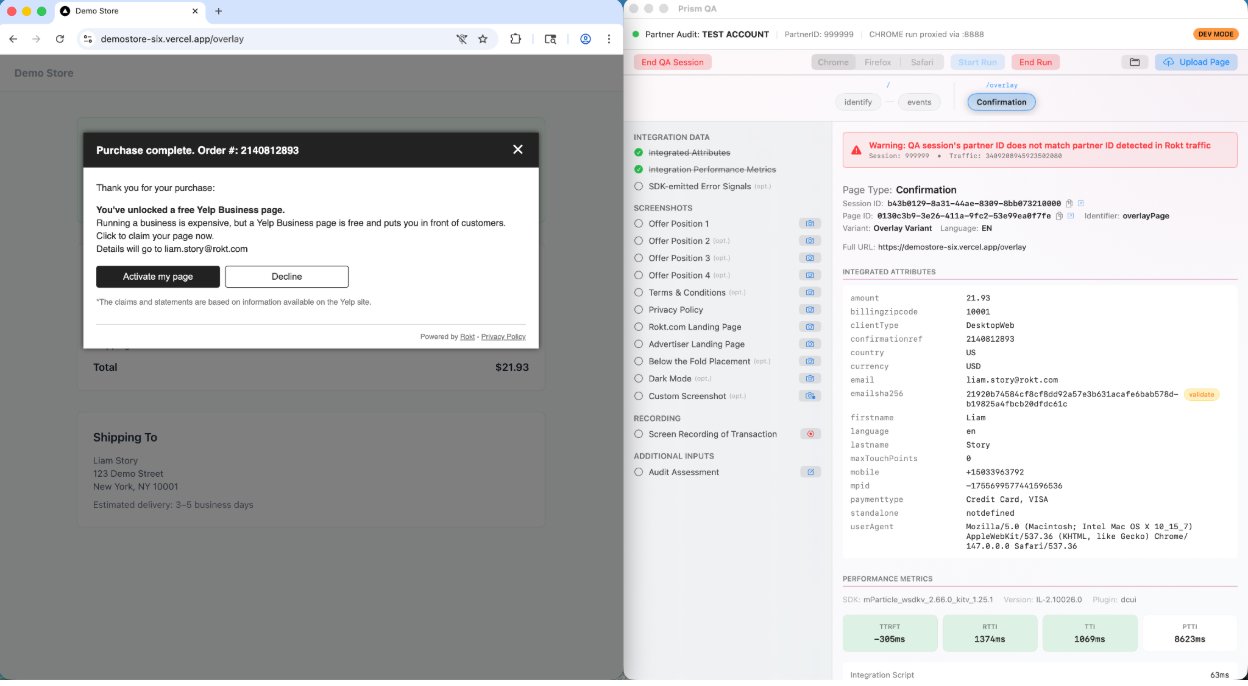This screenshot has height=686, width=1248.
Task: Capture screenshot for Terms & Conditions
Action: (x=809, y=293)
